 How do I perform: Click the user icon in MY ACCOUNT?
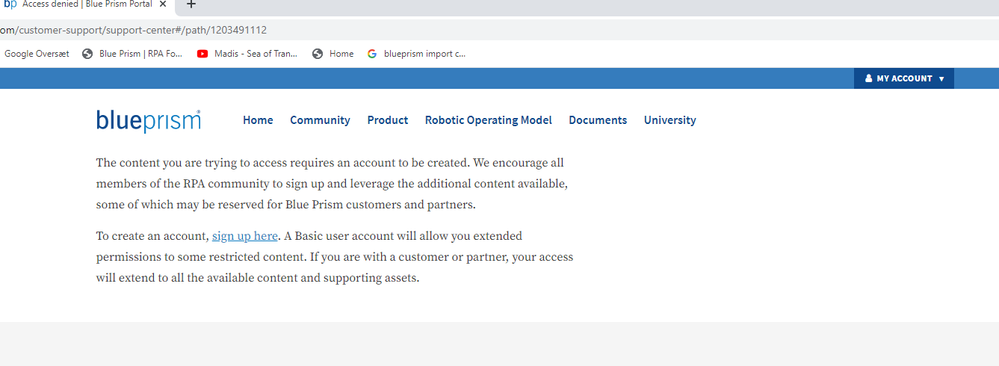(x=868, y=78)
